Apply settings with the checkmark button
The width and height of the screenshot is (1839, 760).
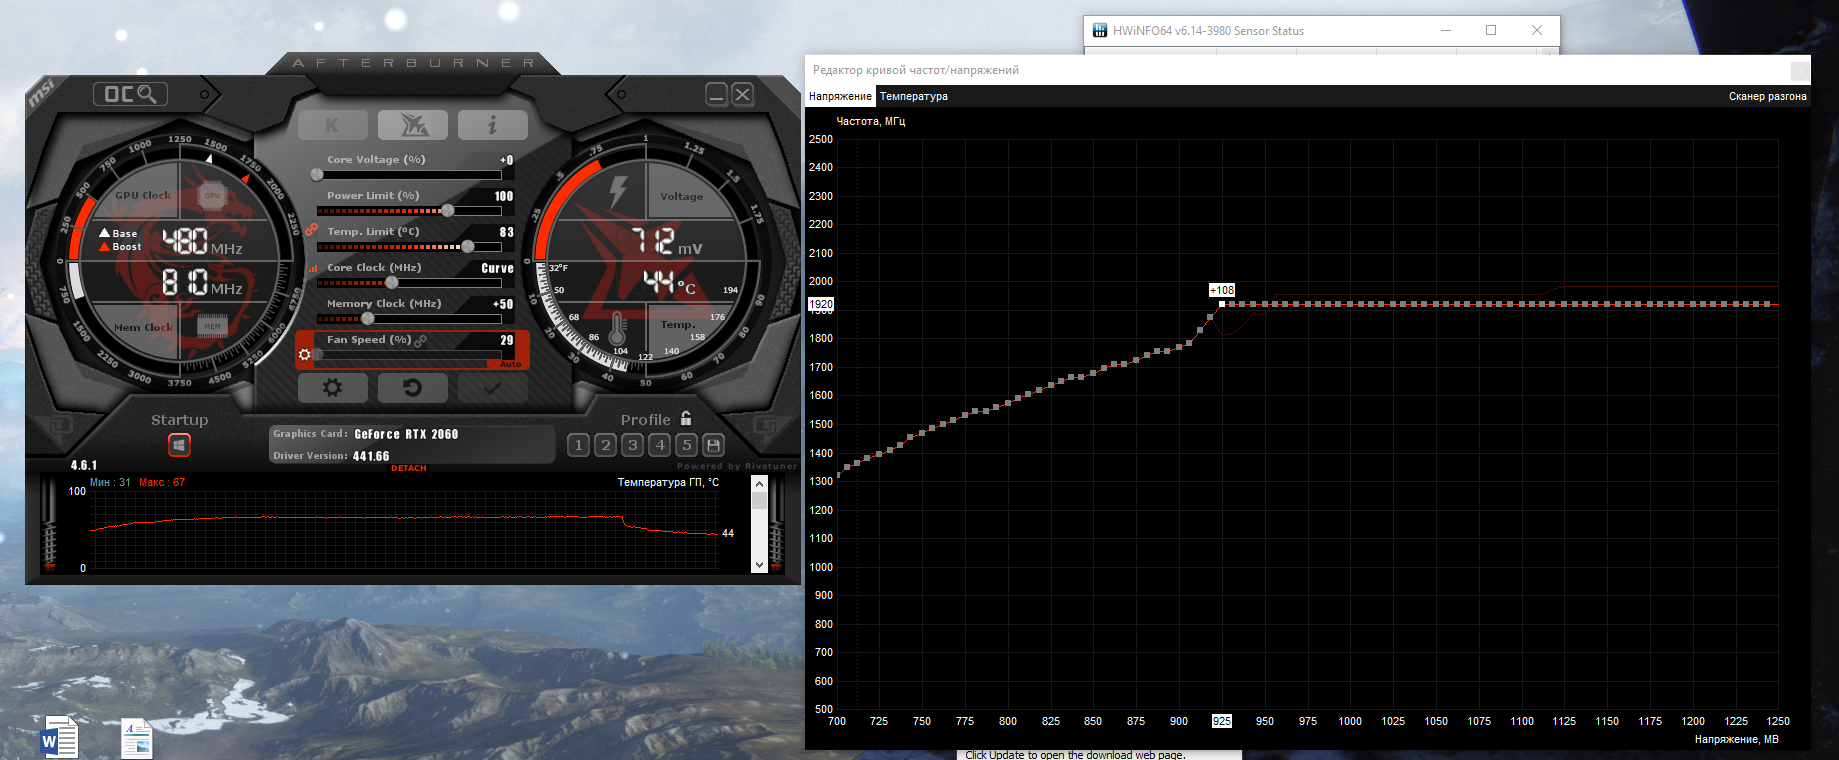(x=493, y=388)
